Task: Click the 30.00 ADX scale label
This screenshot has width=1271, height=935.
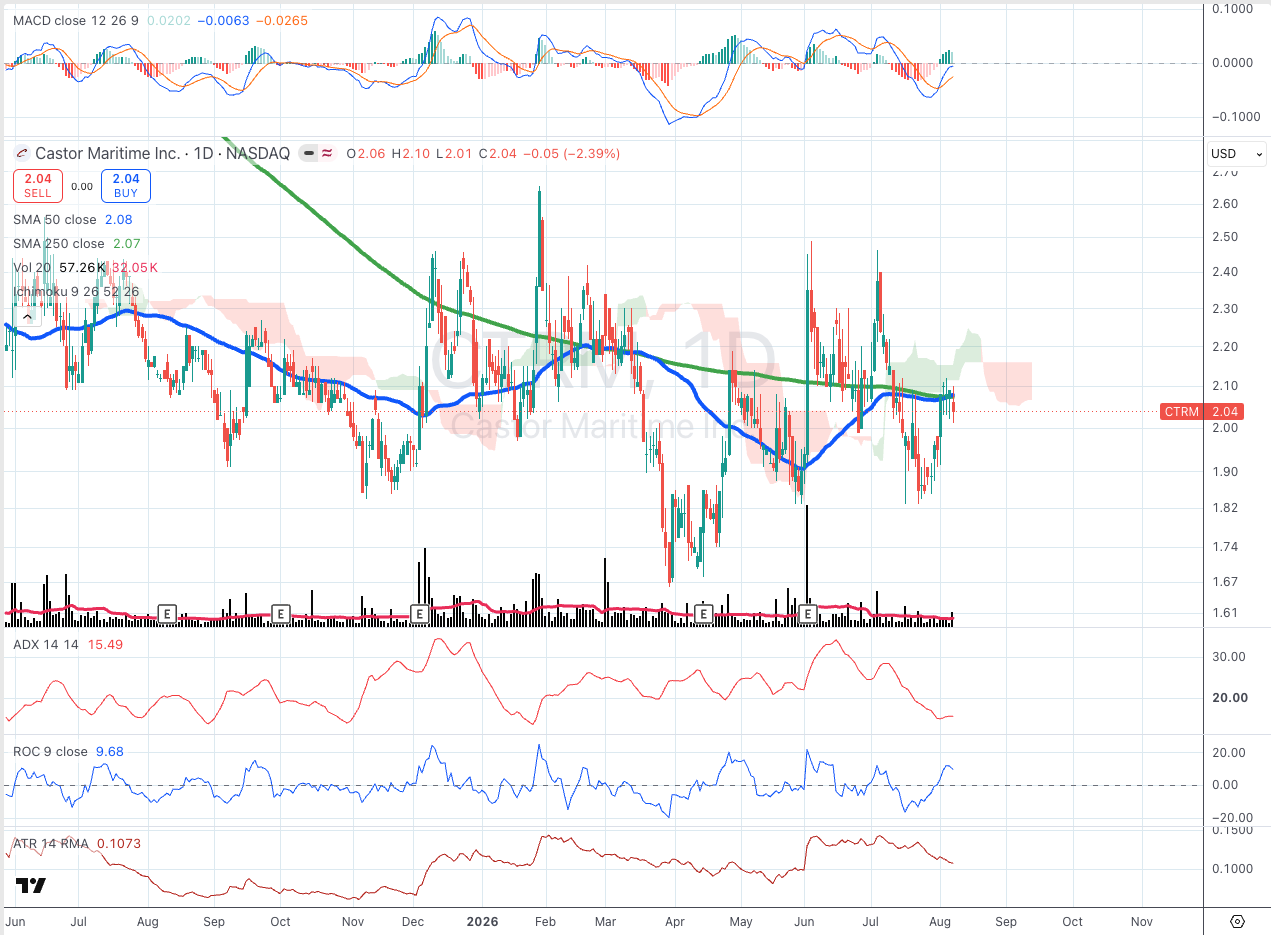Action: tap(1230, 657)
